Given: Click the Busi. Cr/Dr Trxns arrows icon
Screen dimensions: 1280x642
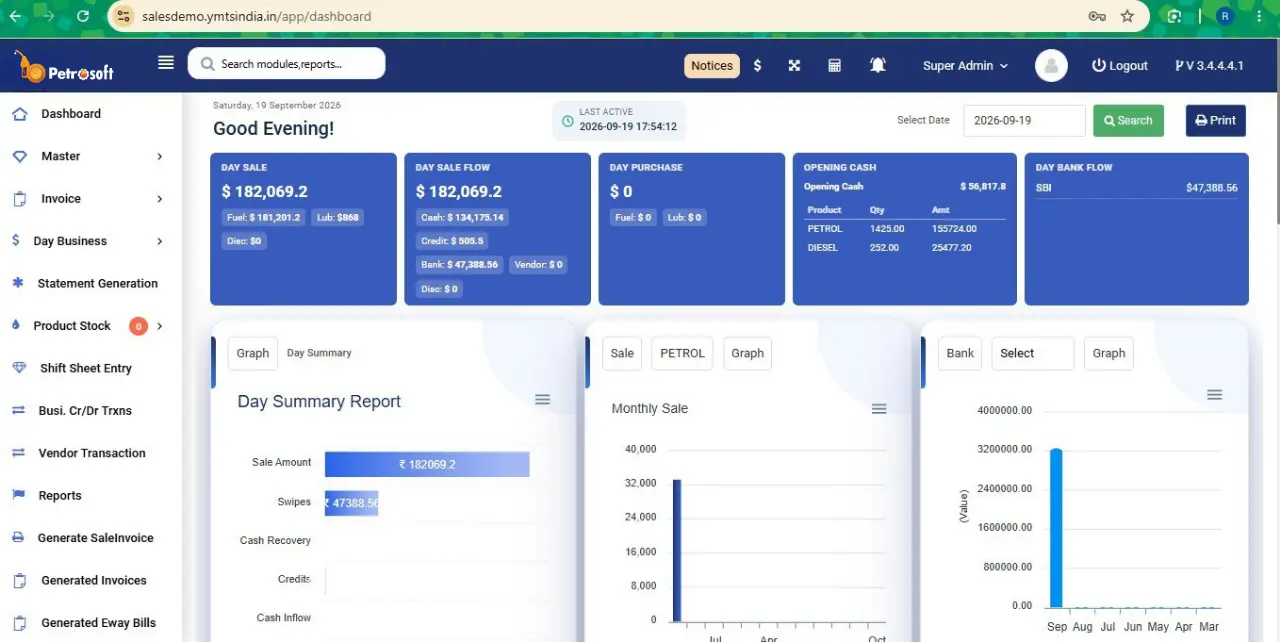Looking at the screenshot, I should tap(18, 411).
